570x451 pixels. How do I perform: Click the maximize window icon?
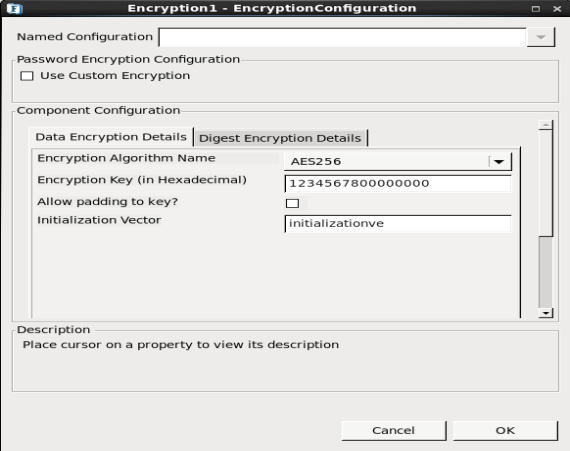(x=535, y=9)
